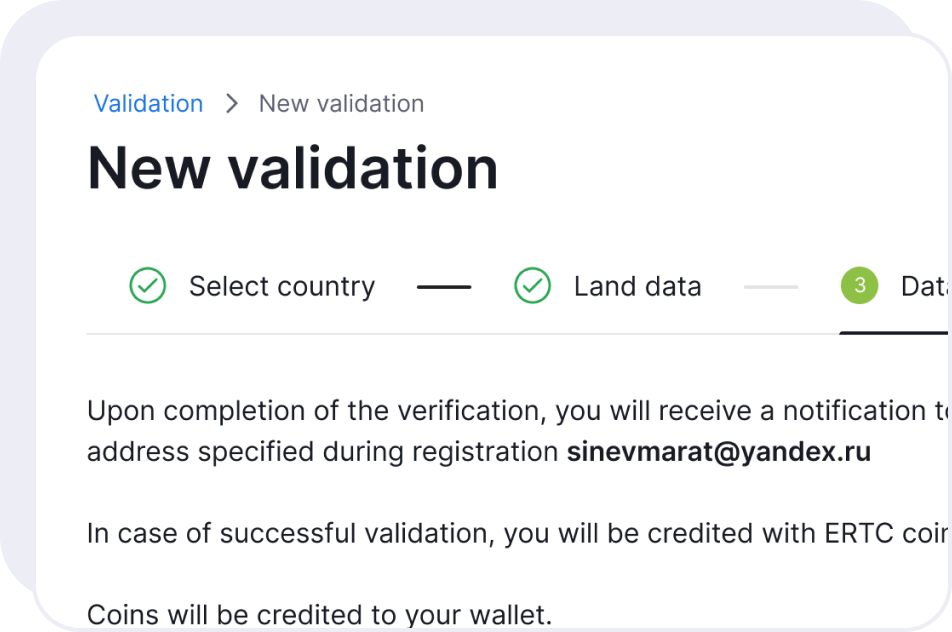
Task: Click the green checkmark beside Land data
Action: tap(532, 287)
